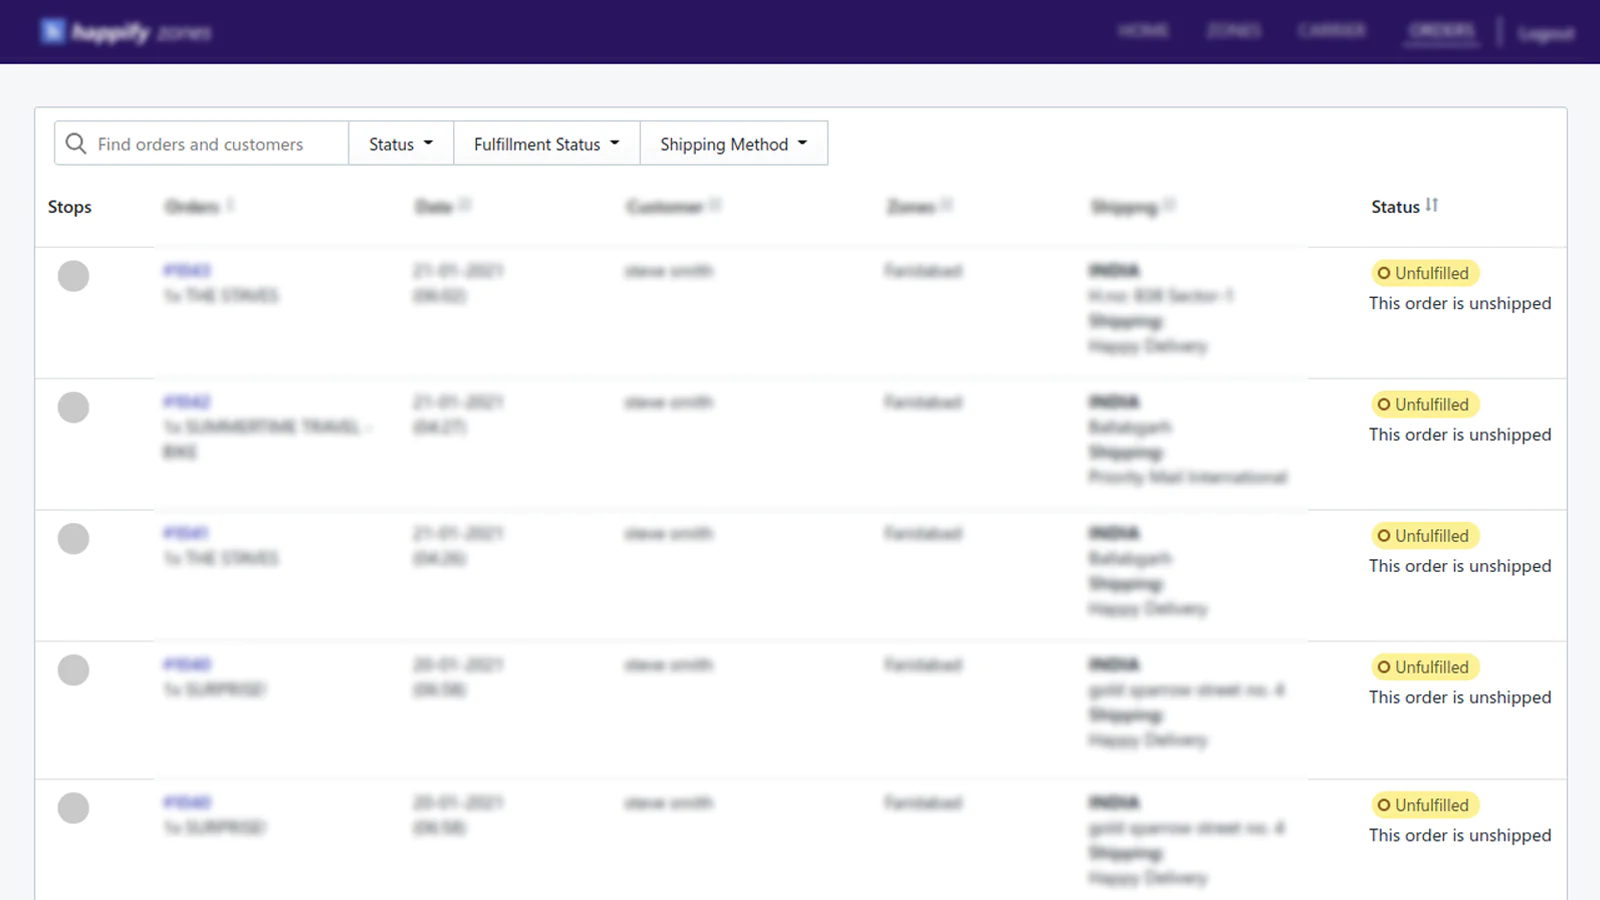
Task: Click the Status column sort arrows
Action: click(1433, 205)
